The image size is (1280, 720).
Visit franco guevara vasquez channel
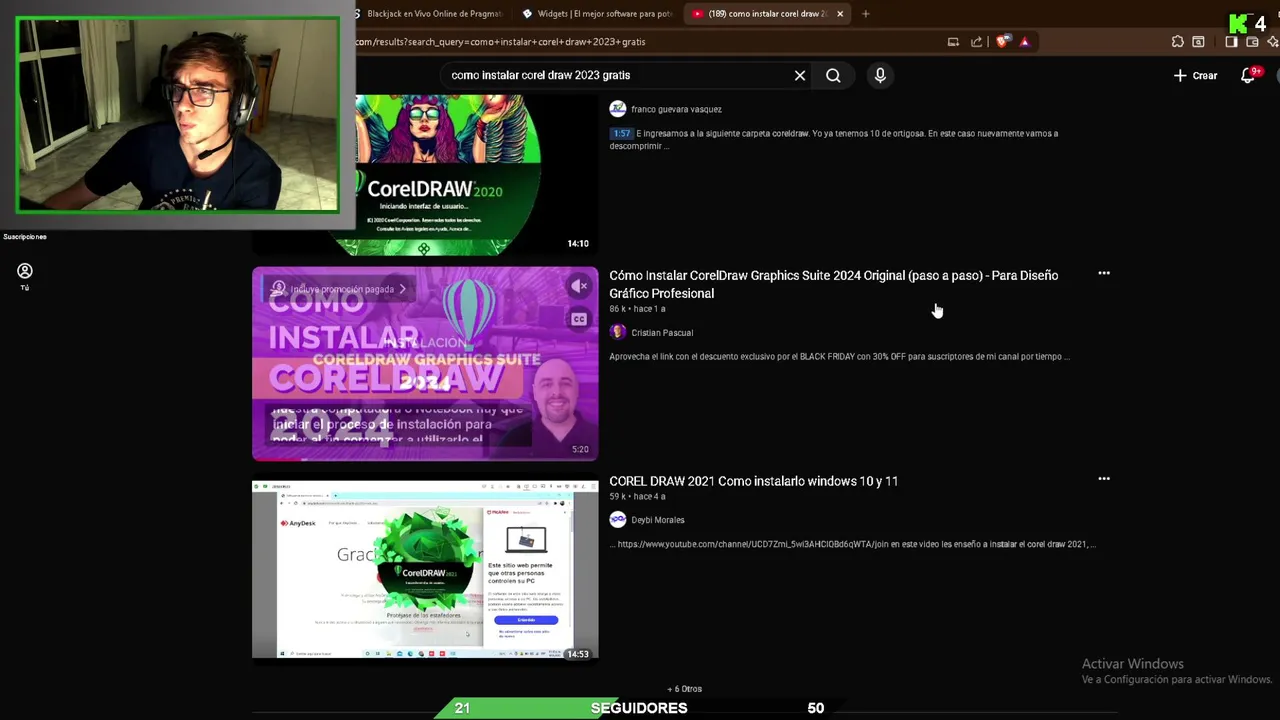[676, 109]
